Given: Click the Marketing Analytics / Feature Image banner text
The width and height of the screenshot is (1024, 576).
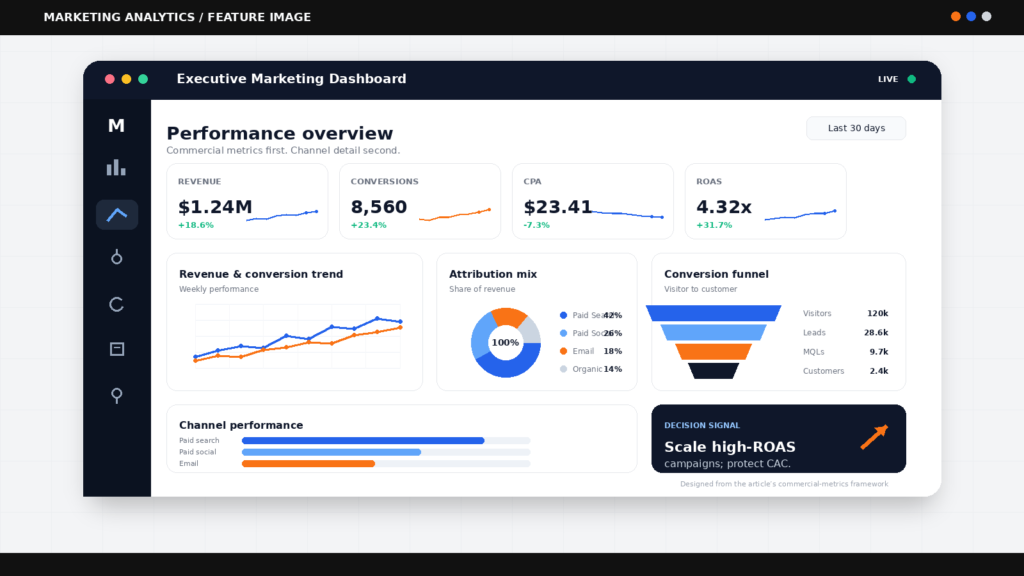Looking at the screenshot, I should pyautogui.click(x=177, y=17).
